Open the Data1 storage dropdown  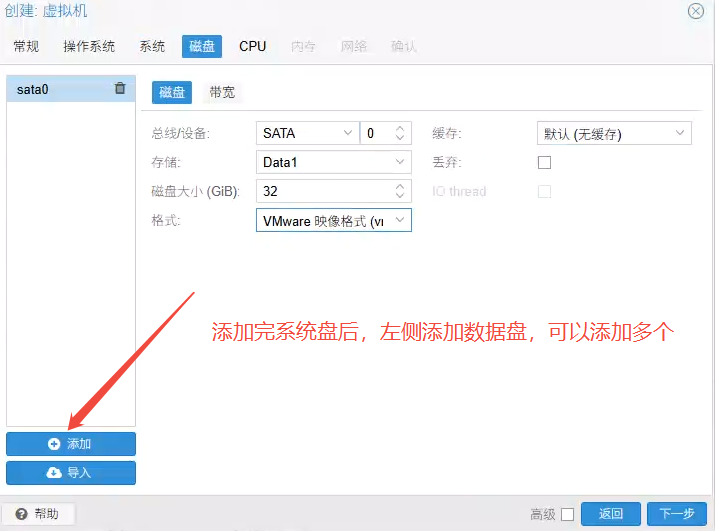coord(400,162)
